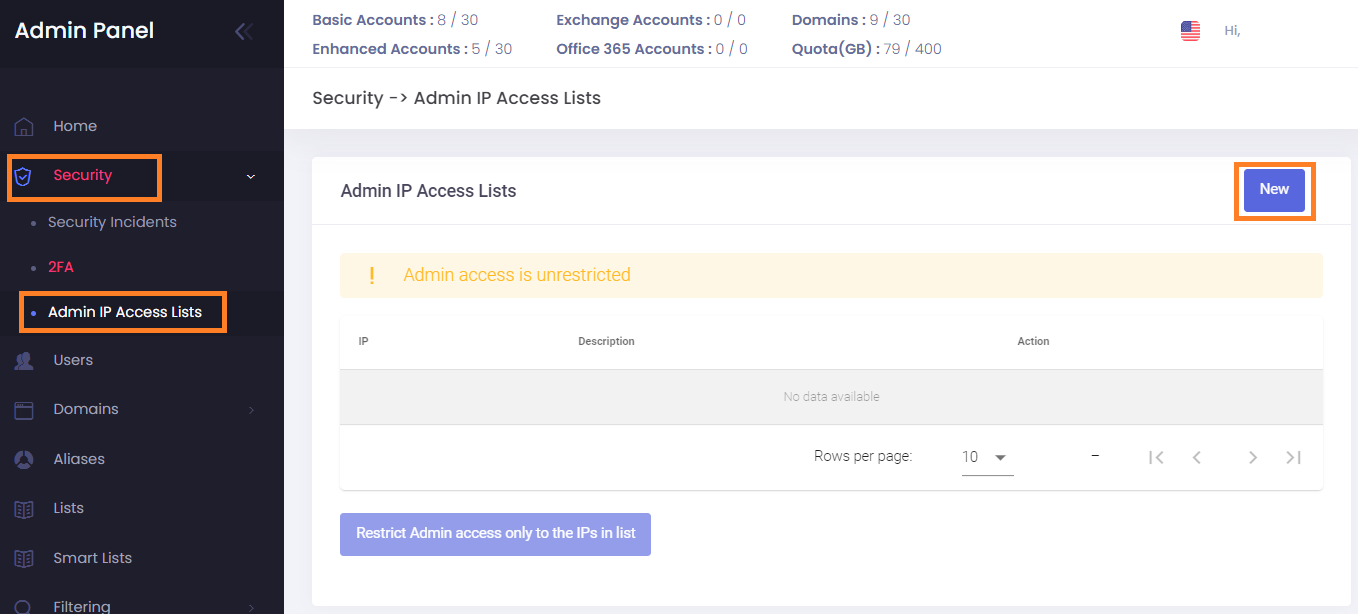Click the New button

pyautogui.click(x=1273, y=189)
